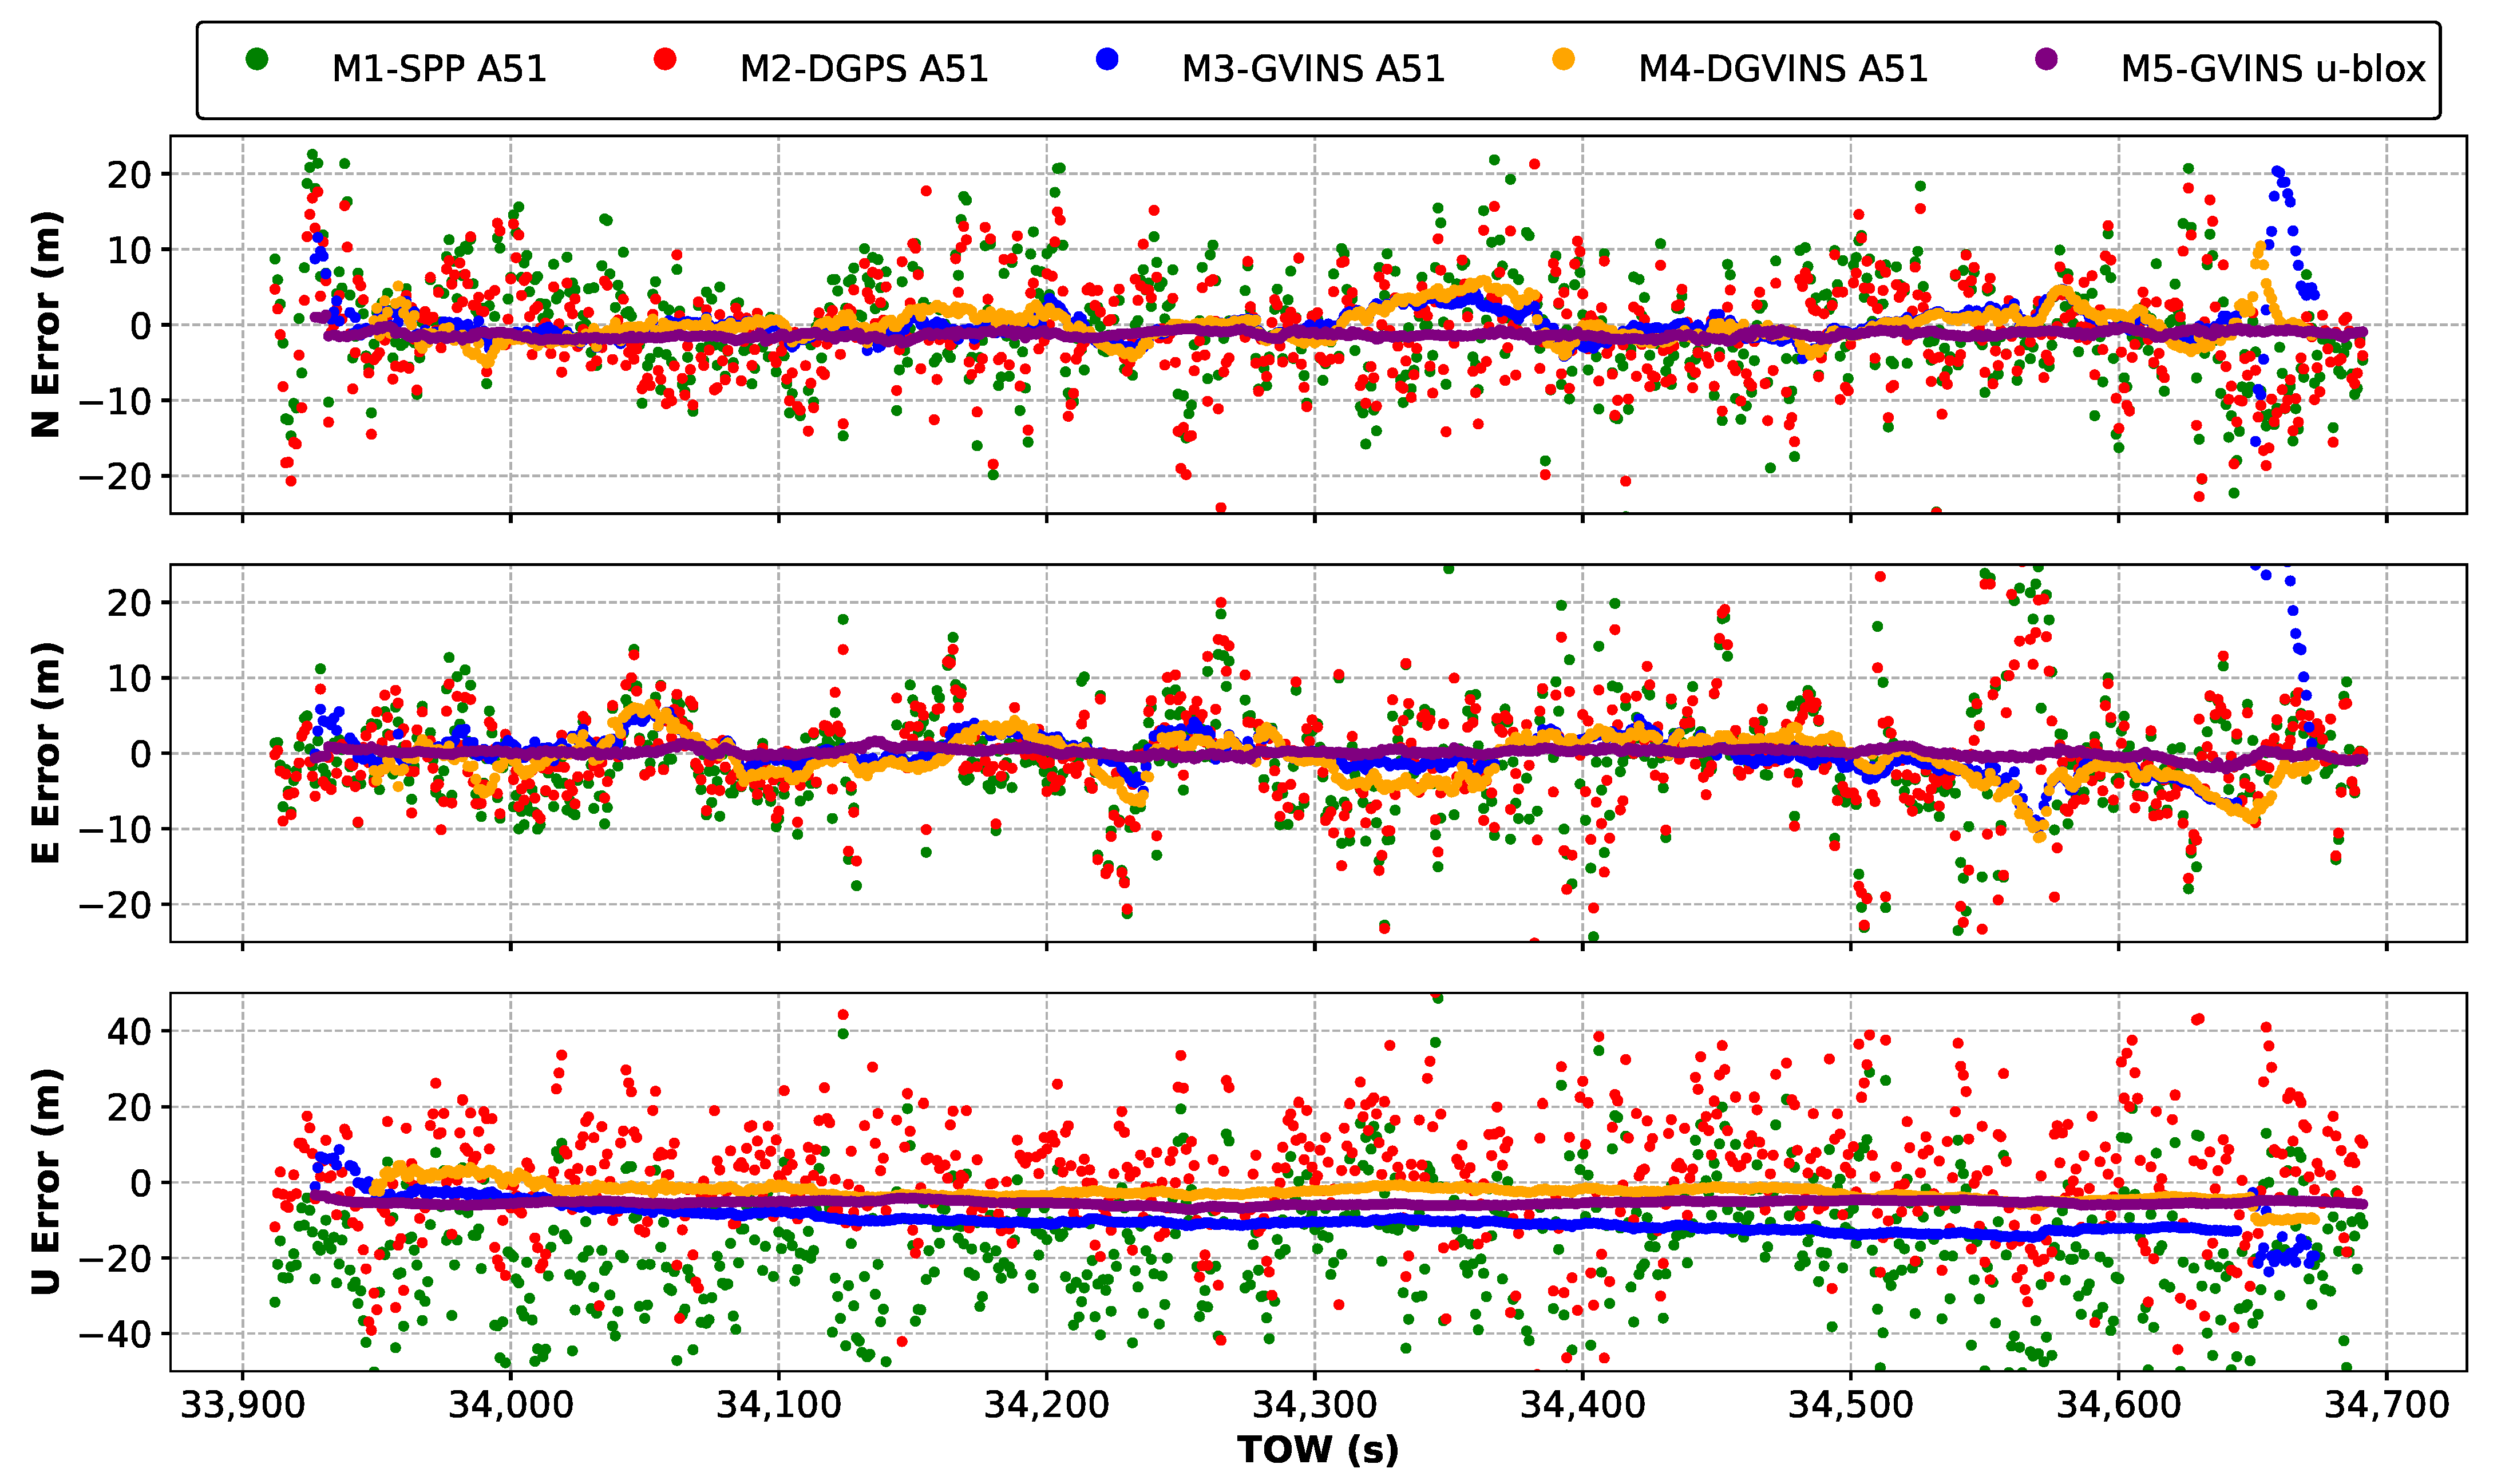This screenshot has height=1484, width=2501.
Task: Select the M1-SPP A51 legend label
Action: click(439, 69)
